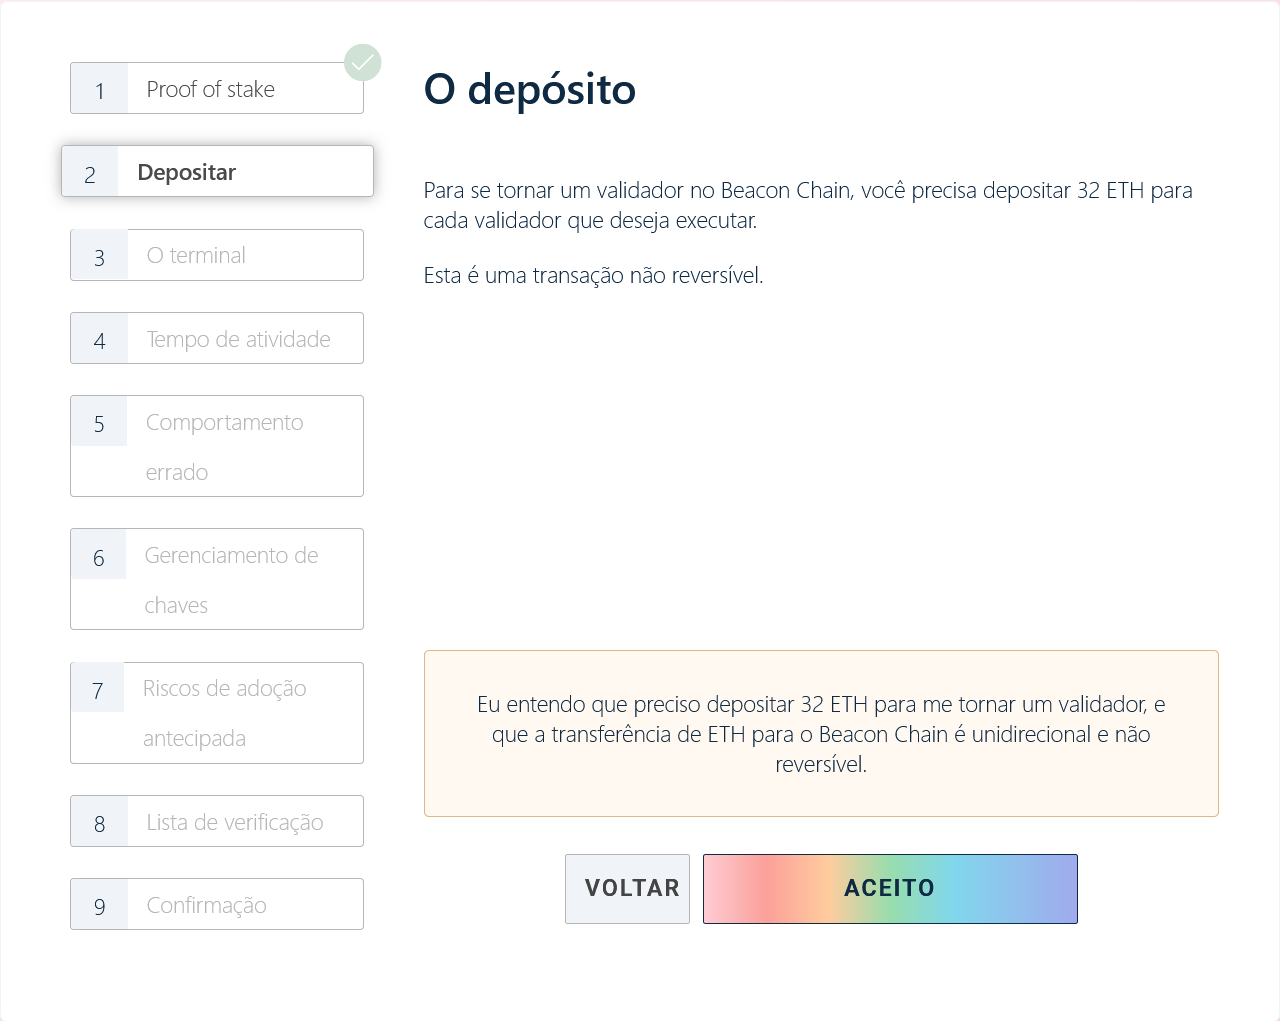Click the number badge on step 2
1280x1021 pixels.
(x=90, y=171)
